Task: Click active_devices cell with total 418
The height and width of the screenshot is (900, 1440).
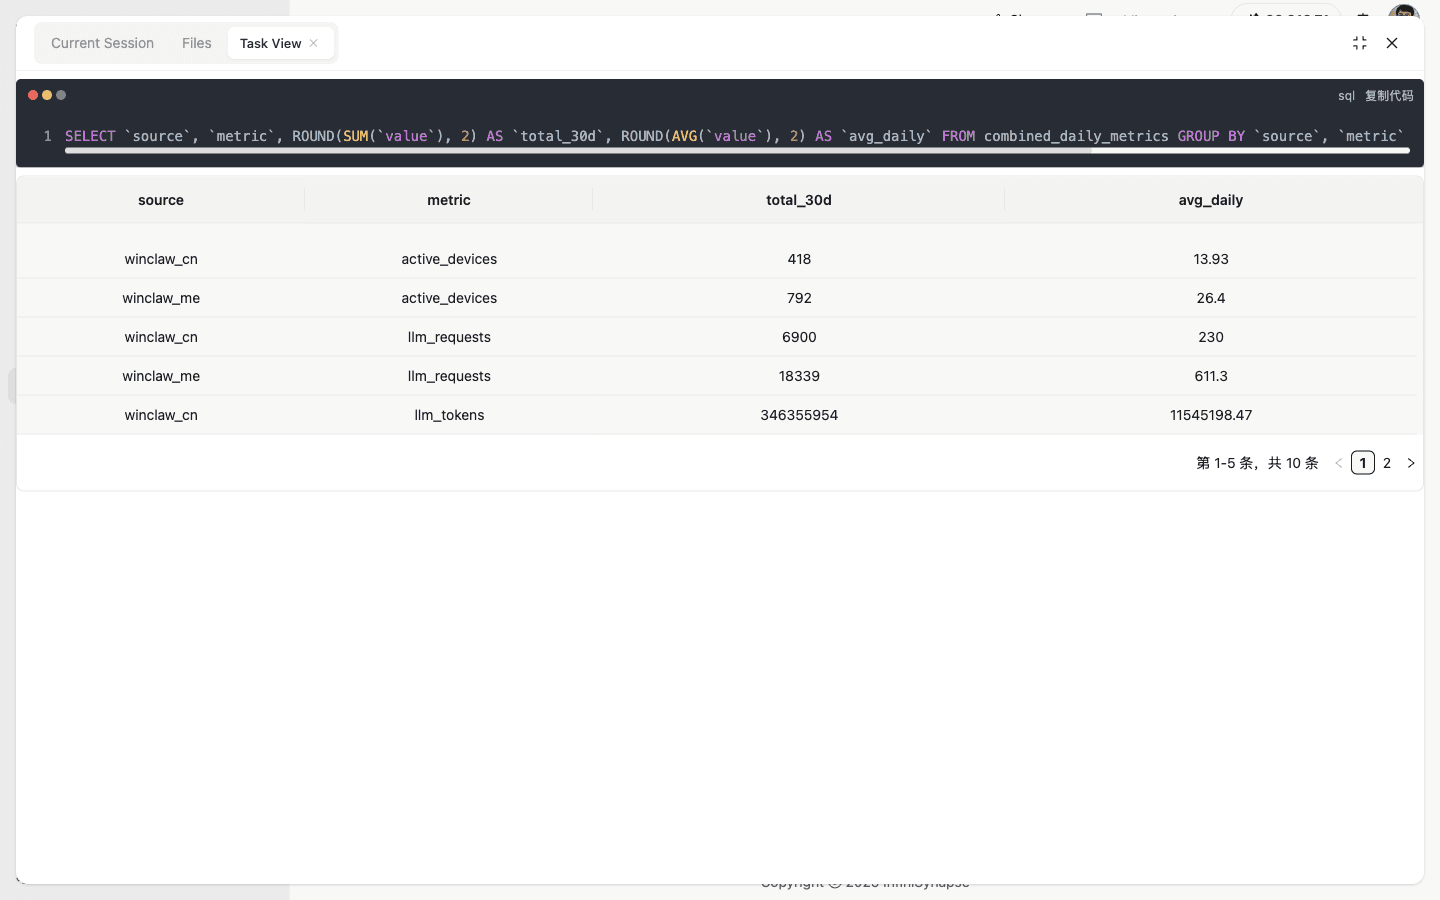Action: [449, 259]
